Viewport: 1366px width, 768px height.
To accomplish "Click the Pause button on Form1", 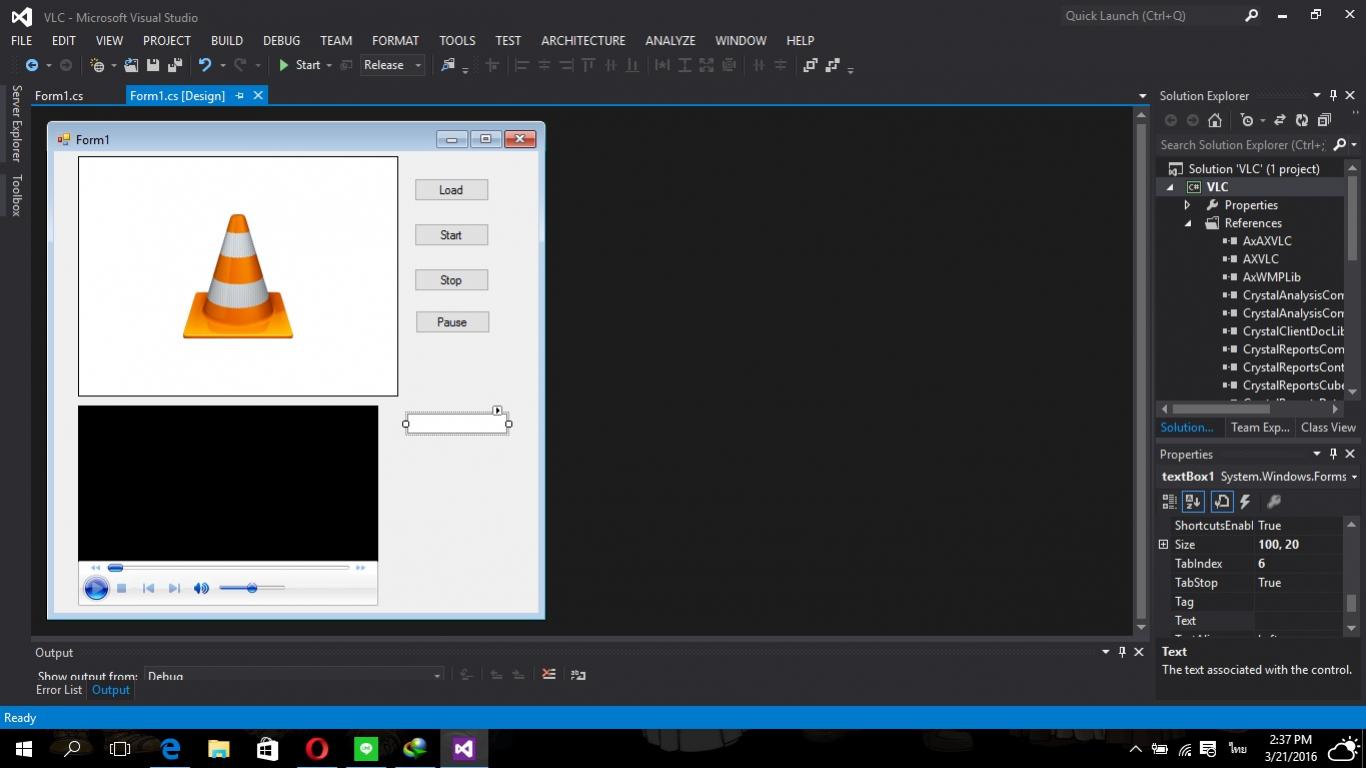I will tap(452, 322).
